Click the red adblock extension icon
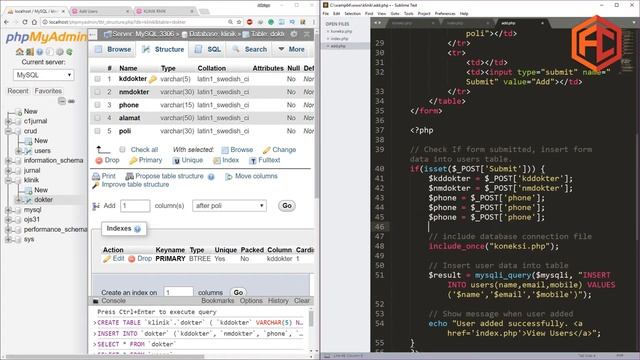Viewport: 640px width, 360px height. 249,22
